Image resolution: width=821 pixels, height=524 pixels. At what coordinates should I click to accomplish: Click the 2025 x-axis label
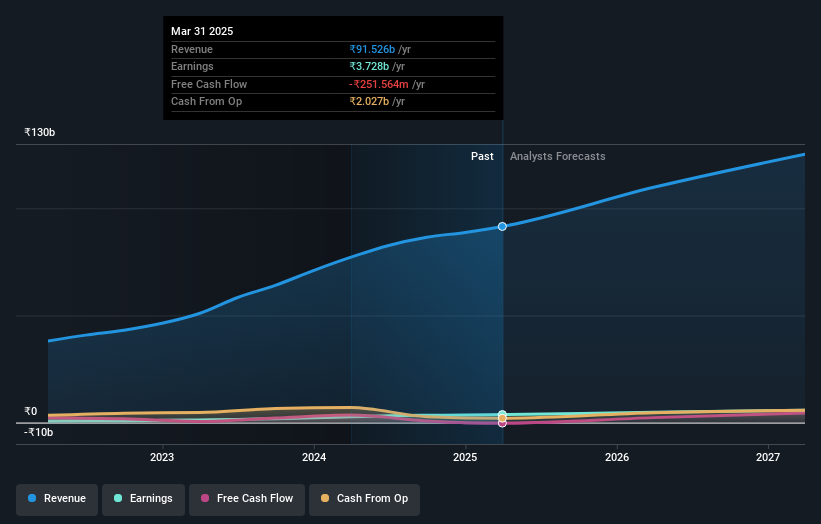pos(465,458)
